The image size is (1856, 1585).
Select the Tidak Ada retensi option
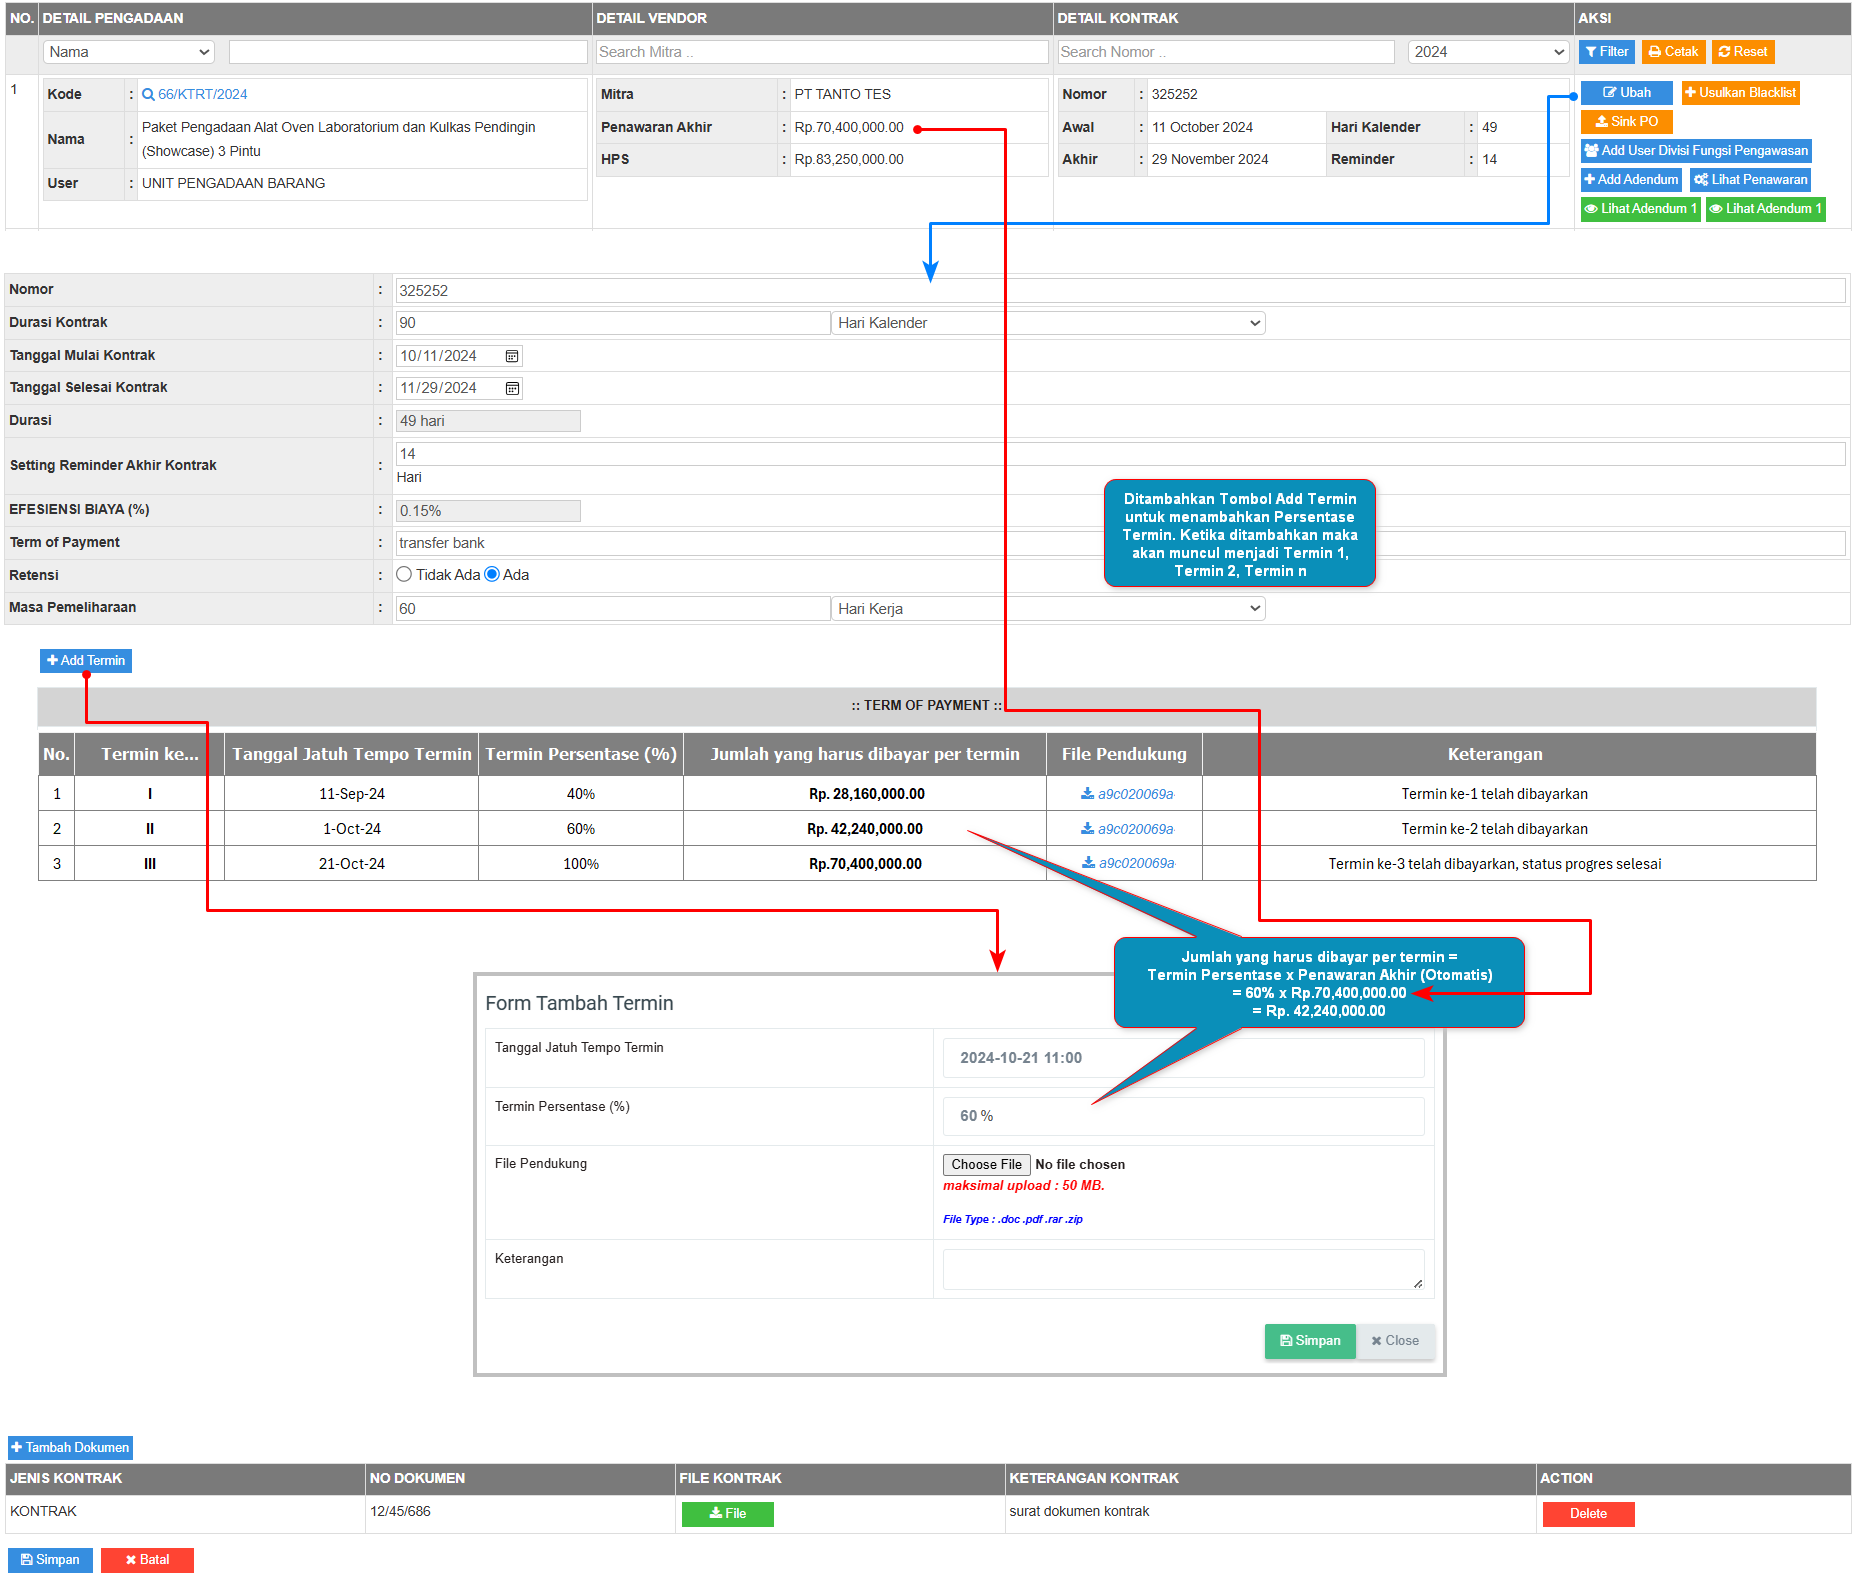click(404, 575)
